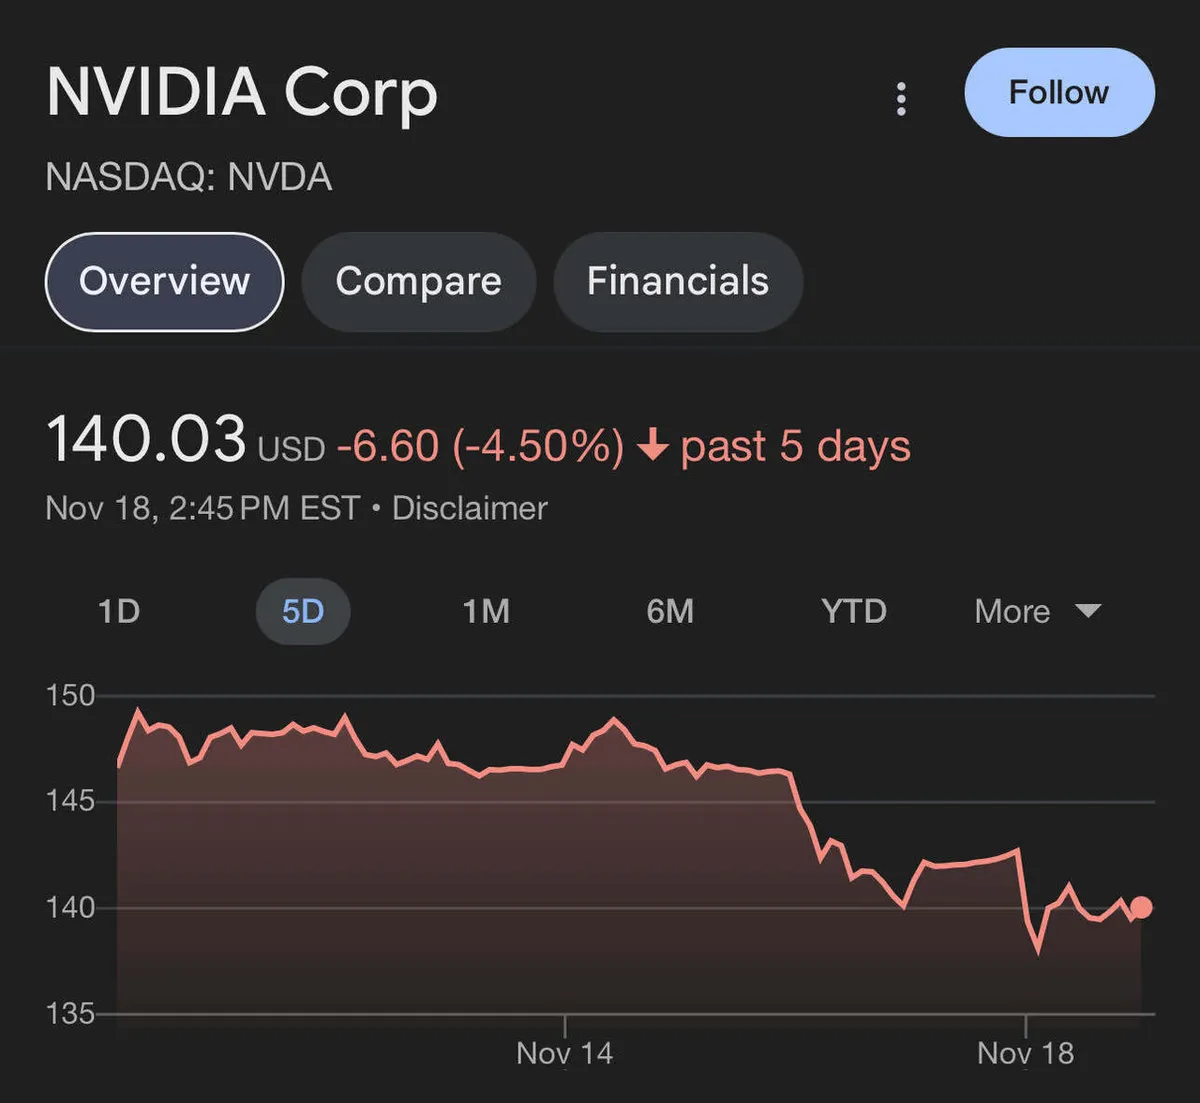The image size is (1200, 1103).
Task: Click the Follow button
Action: coord(1059,92)
